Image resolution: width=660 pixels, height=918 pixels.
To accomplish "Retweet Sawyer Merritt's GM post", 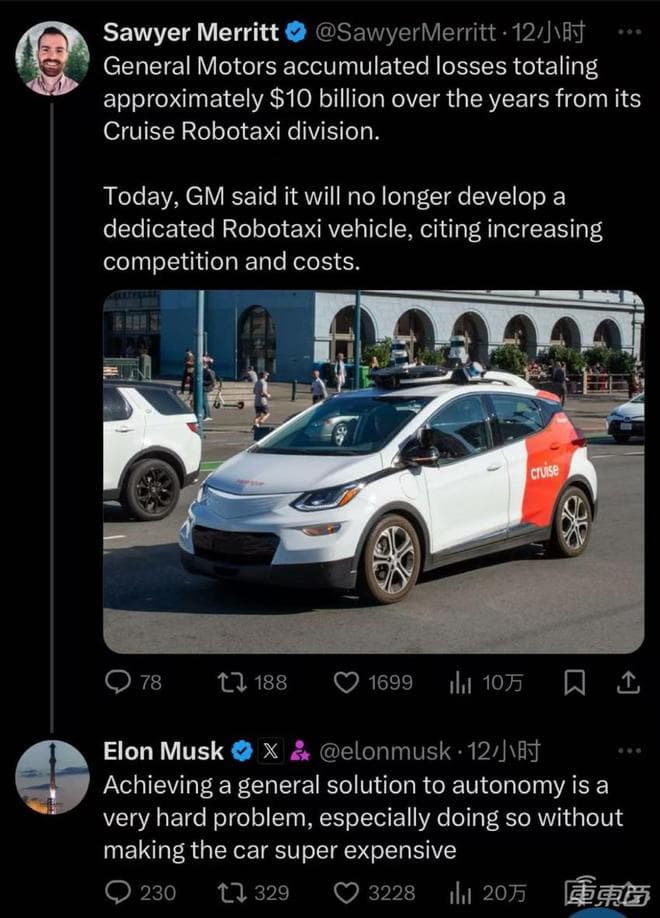I will click(229, 682).
